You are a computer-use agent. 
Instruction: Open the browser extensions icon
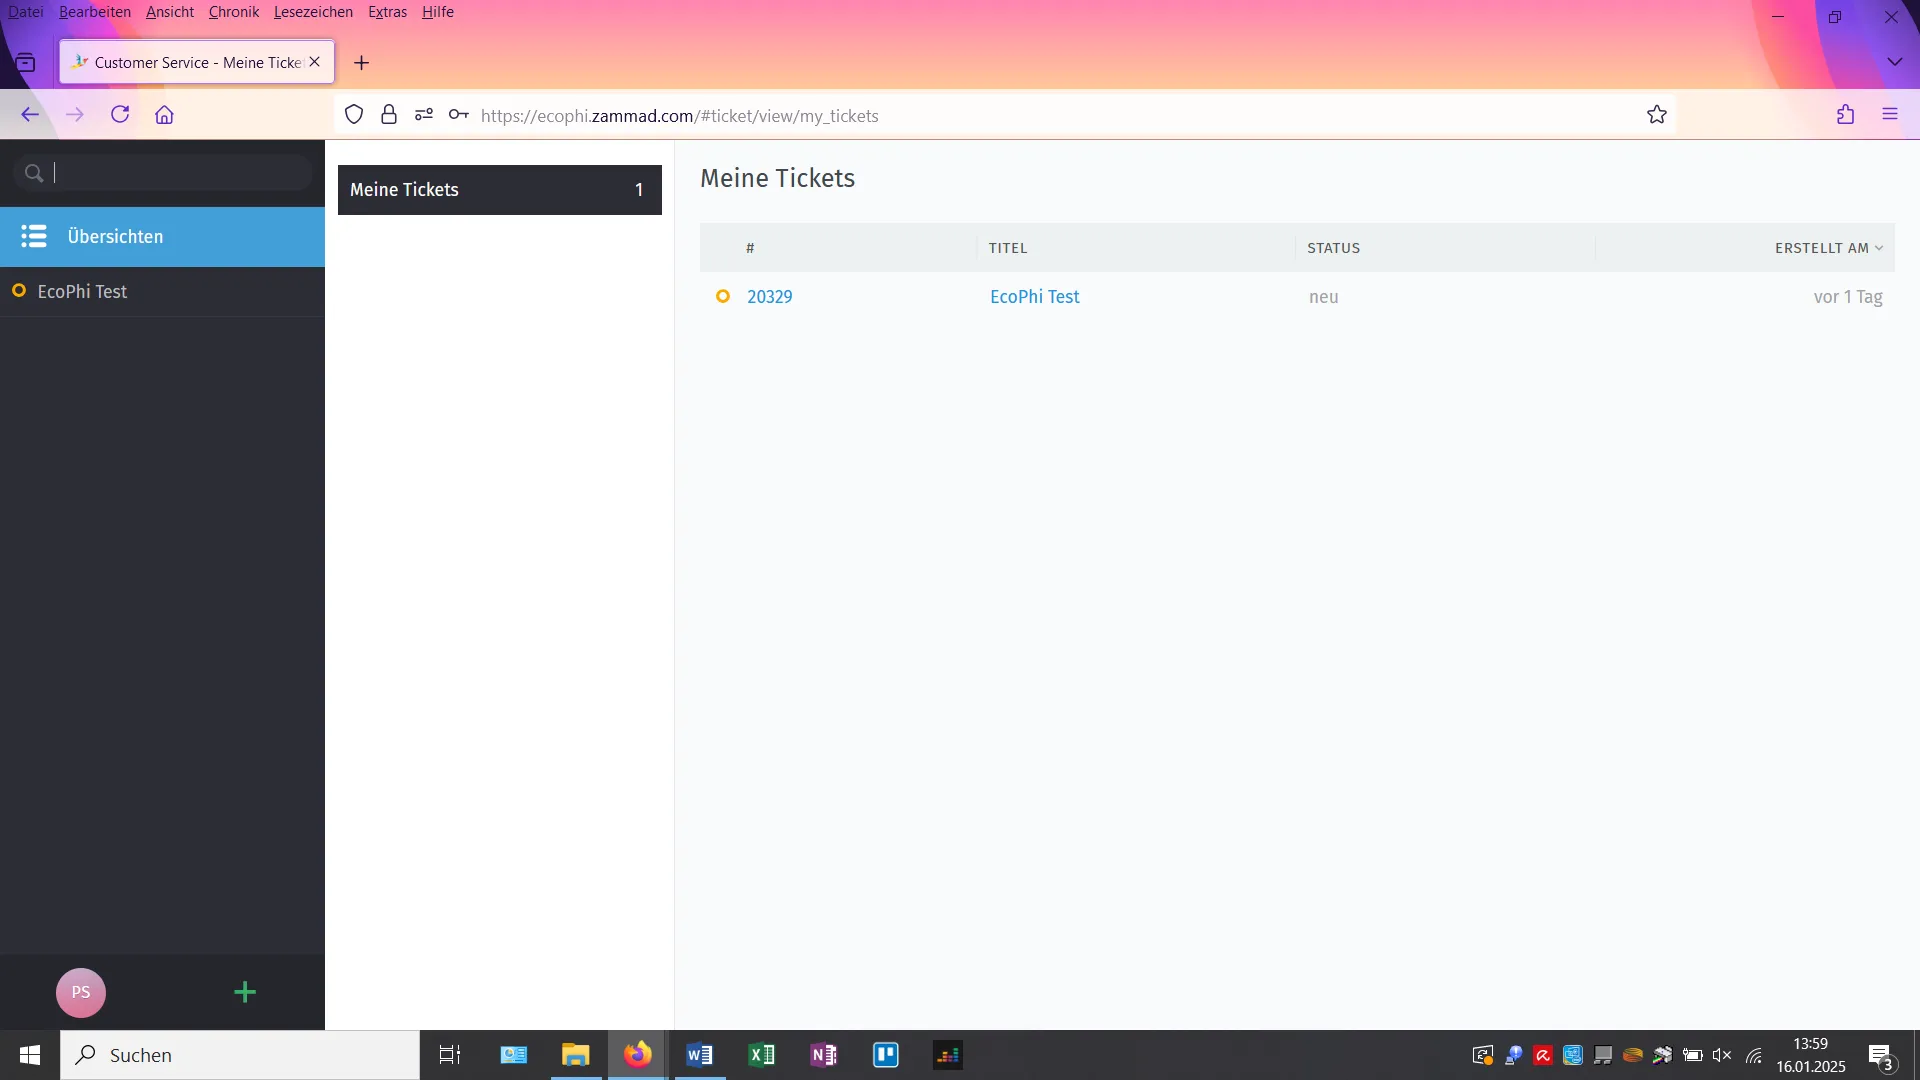1845,115
